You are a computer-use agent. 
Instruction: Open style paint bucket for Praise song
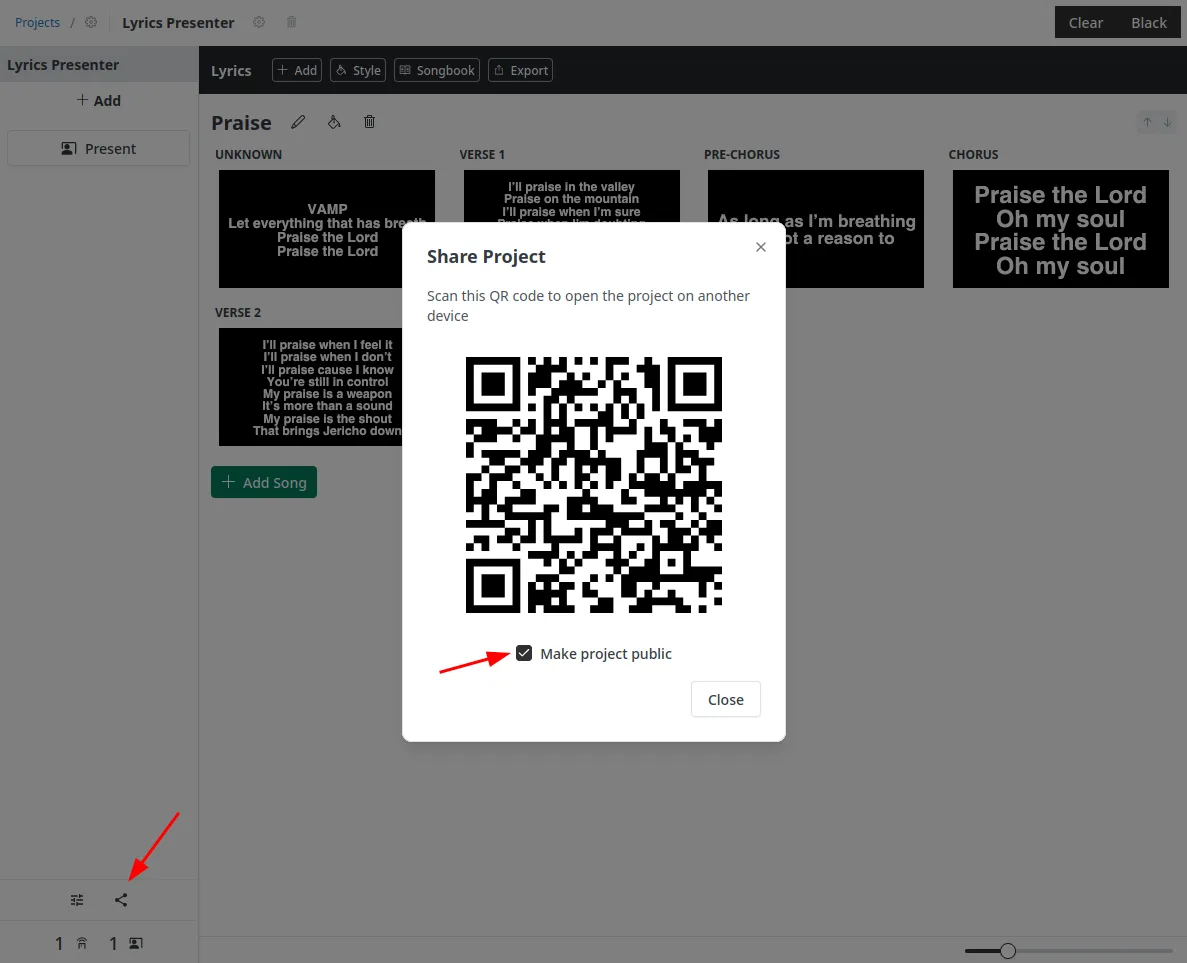(334, 122)
